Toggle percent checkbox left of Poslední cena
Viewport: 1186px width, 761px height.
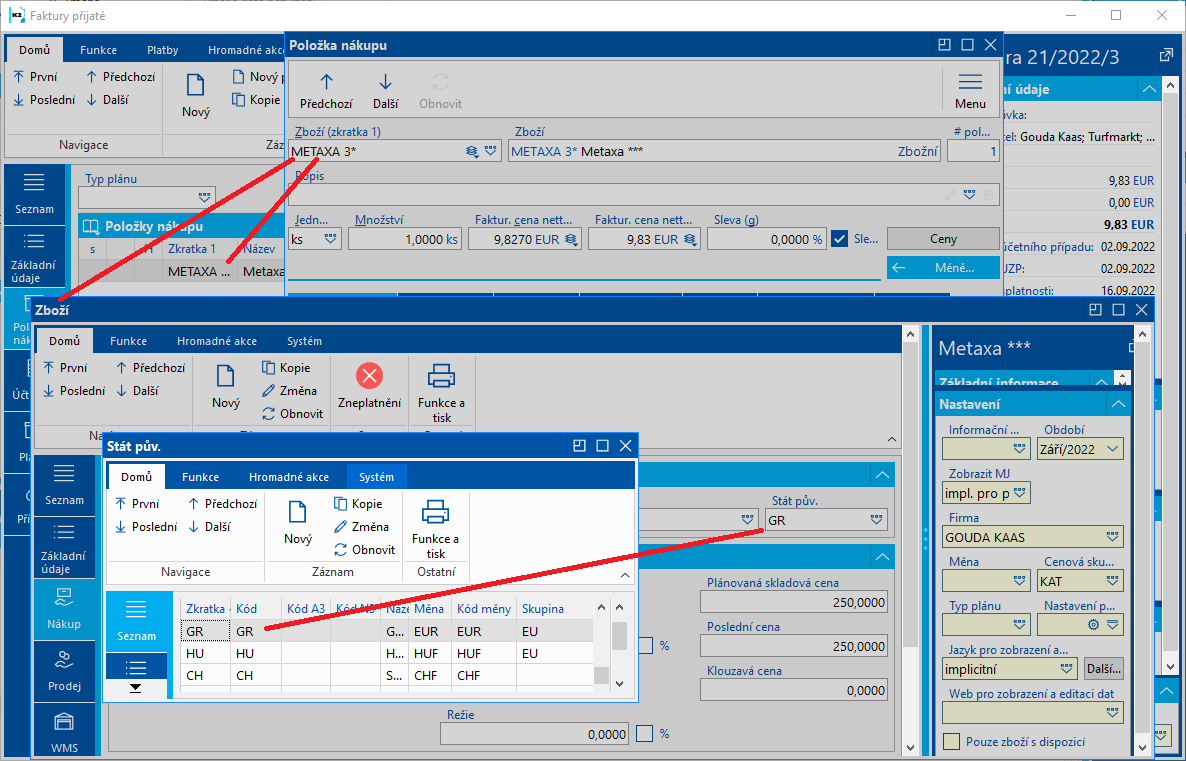pyautogui.click(x=645, y=645)
